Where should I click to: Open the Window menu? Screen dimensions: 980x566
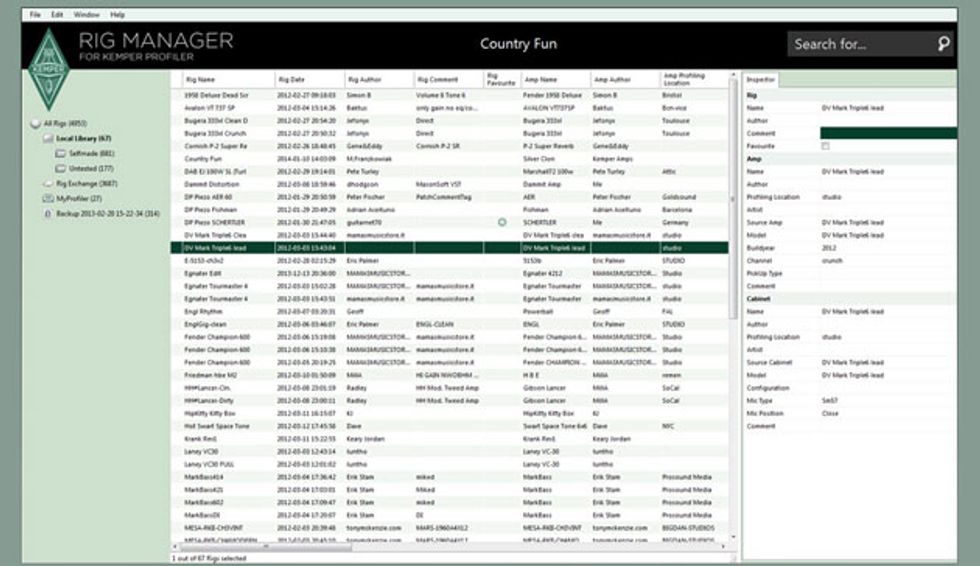(x=87, y=15)
